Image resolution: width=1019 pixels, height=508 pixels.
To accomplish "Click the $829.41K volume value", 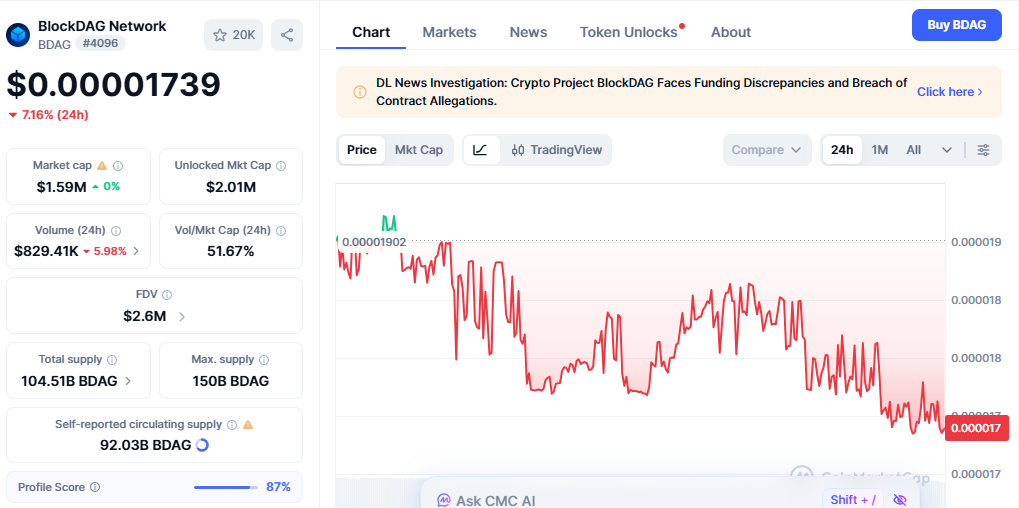I will tap(46, 251).
